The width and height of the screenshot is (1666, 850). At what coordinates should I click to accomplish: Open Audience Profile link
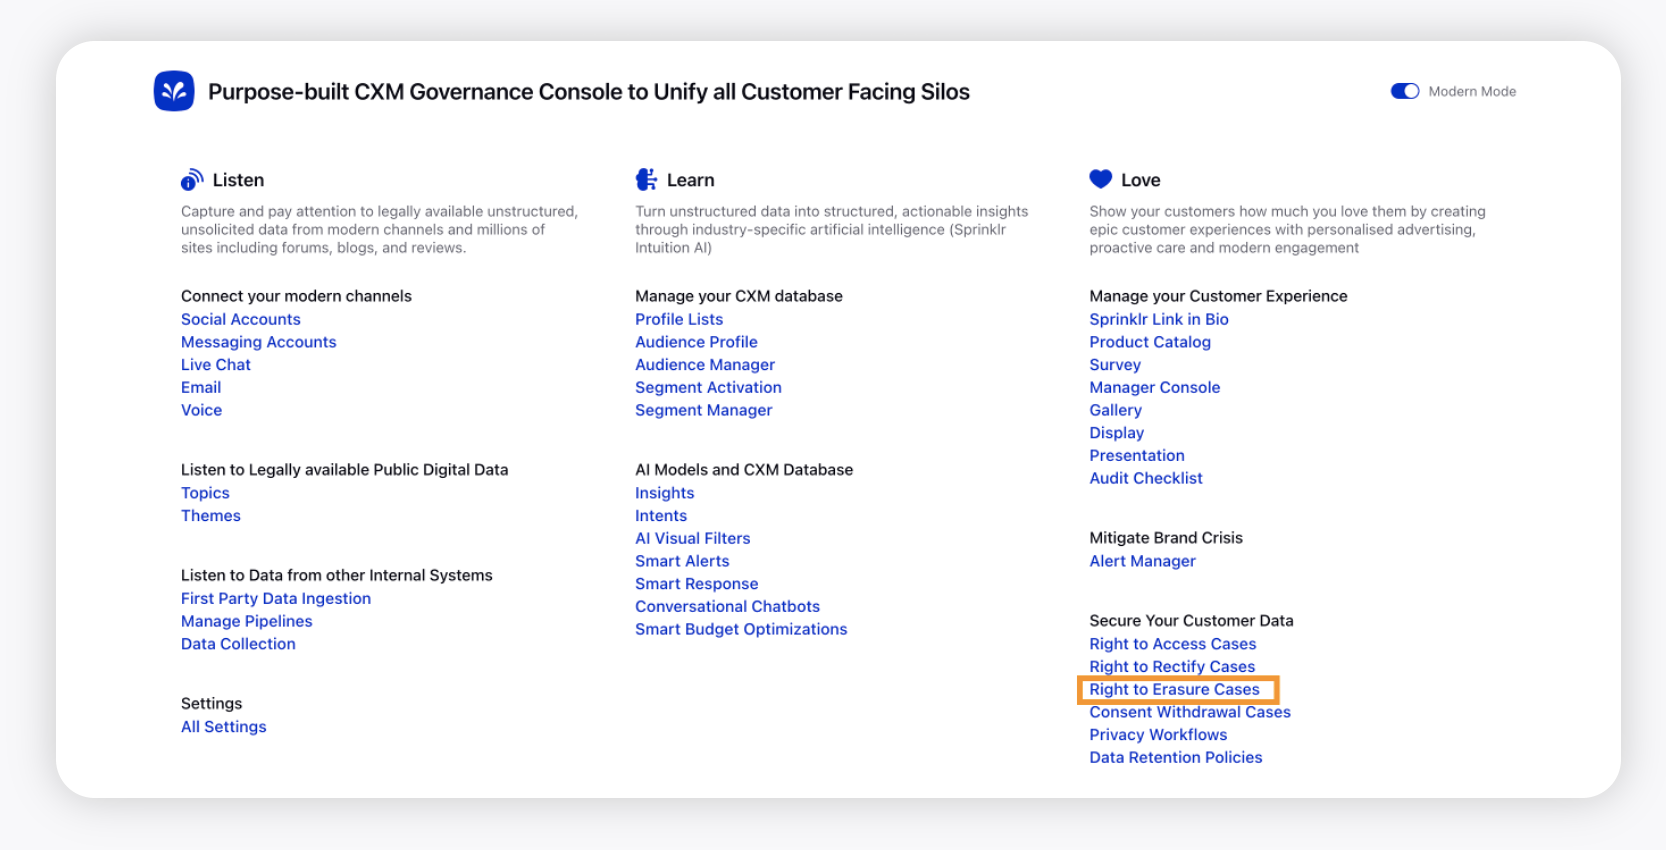tap(696, 342)
